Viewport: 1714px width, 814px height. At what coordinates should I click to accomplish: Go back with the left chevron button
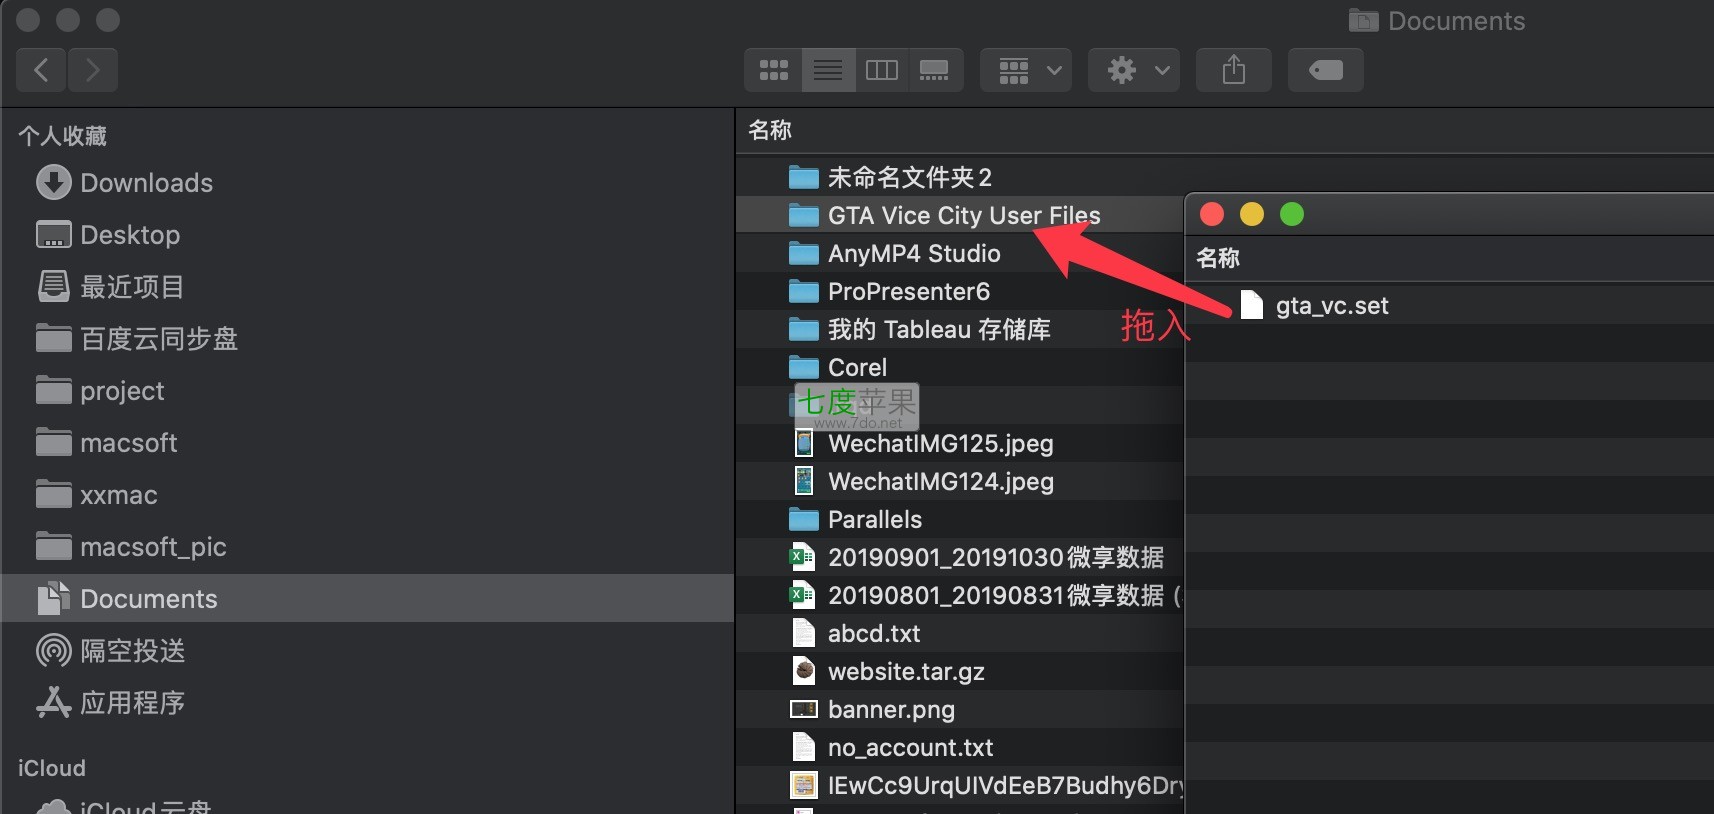coord(41,70)
